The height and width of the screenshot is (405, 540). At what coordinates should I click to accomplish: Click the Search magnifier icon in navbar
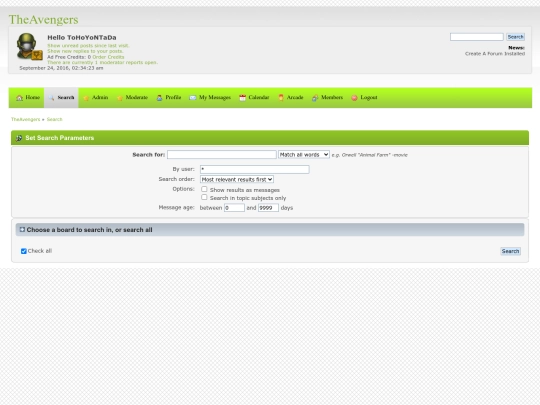point(51,98)
